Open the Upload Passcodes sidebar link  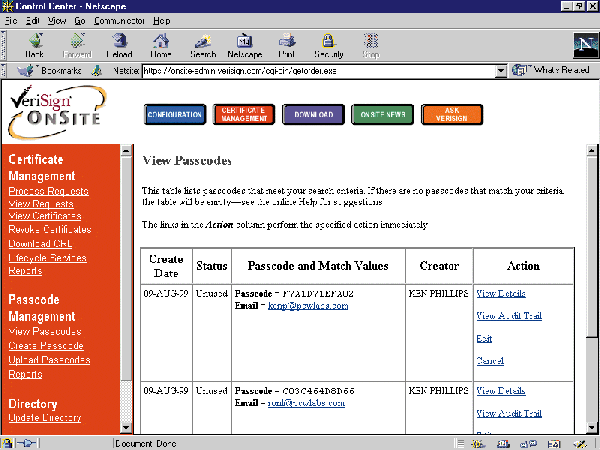(49, 360)
